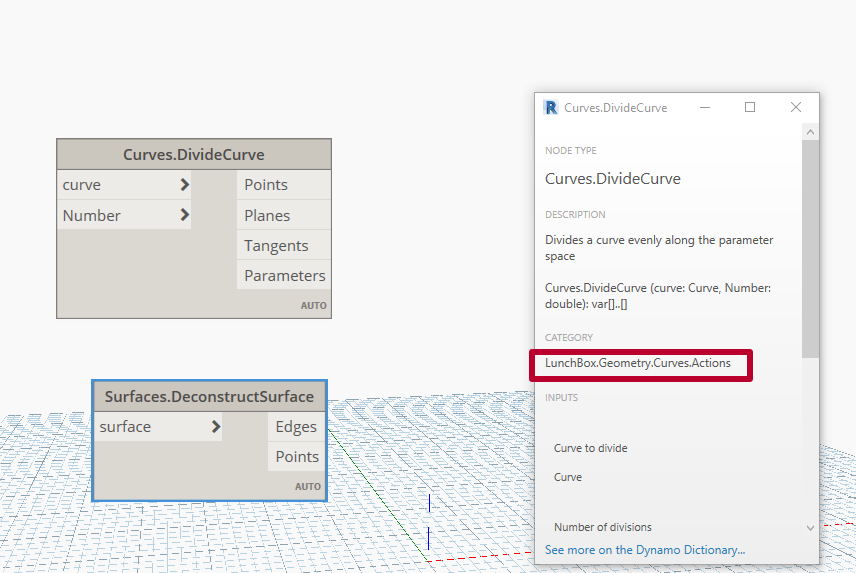Click the NODE TYPE section heading
856x573 pixels.
pyautogui.click(x=570, y=151)
